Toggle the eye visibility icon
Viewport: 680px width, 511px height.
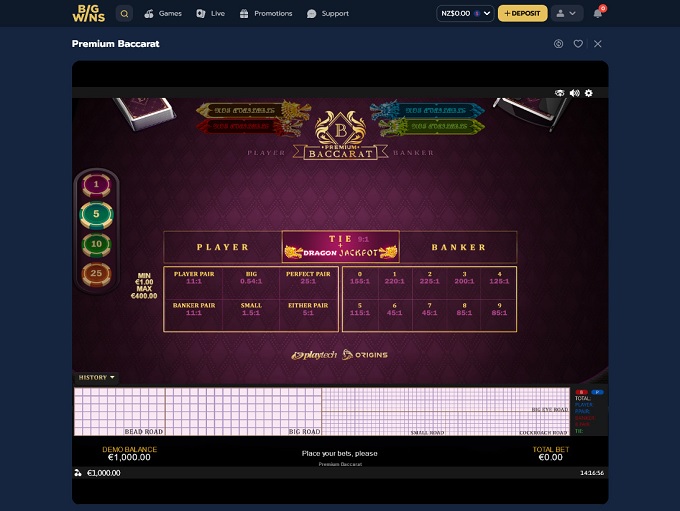pyautogui.click(x=560, y=93)
